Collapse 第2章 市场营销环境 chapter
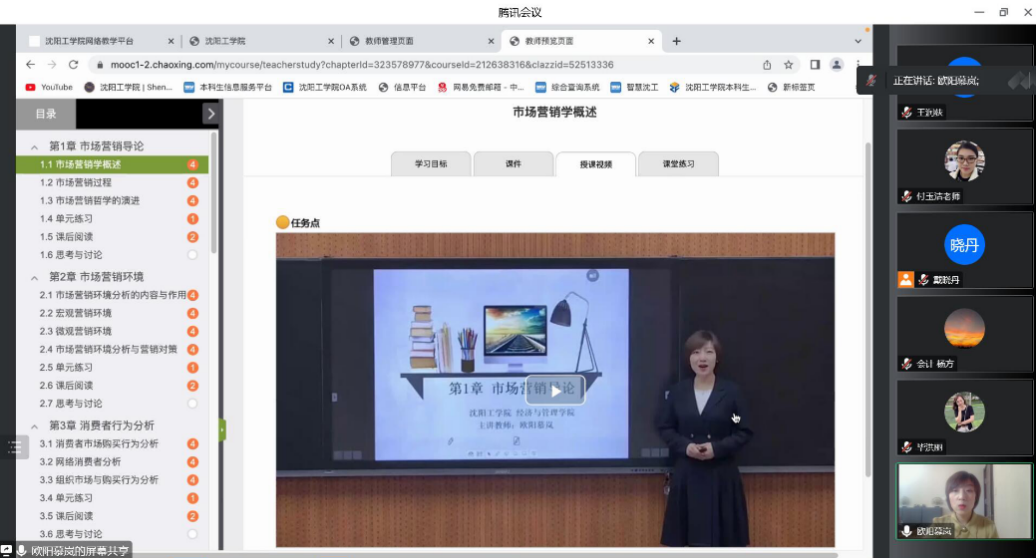Screen dimensions: 1036x558 pos(34,277)
